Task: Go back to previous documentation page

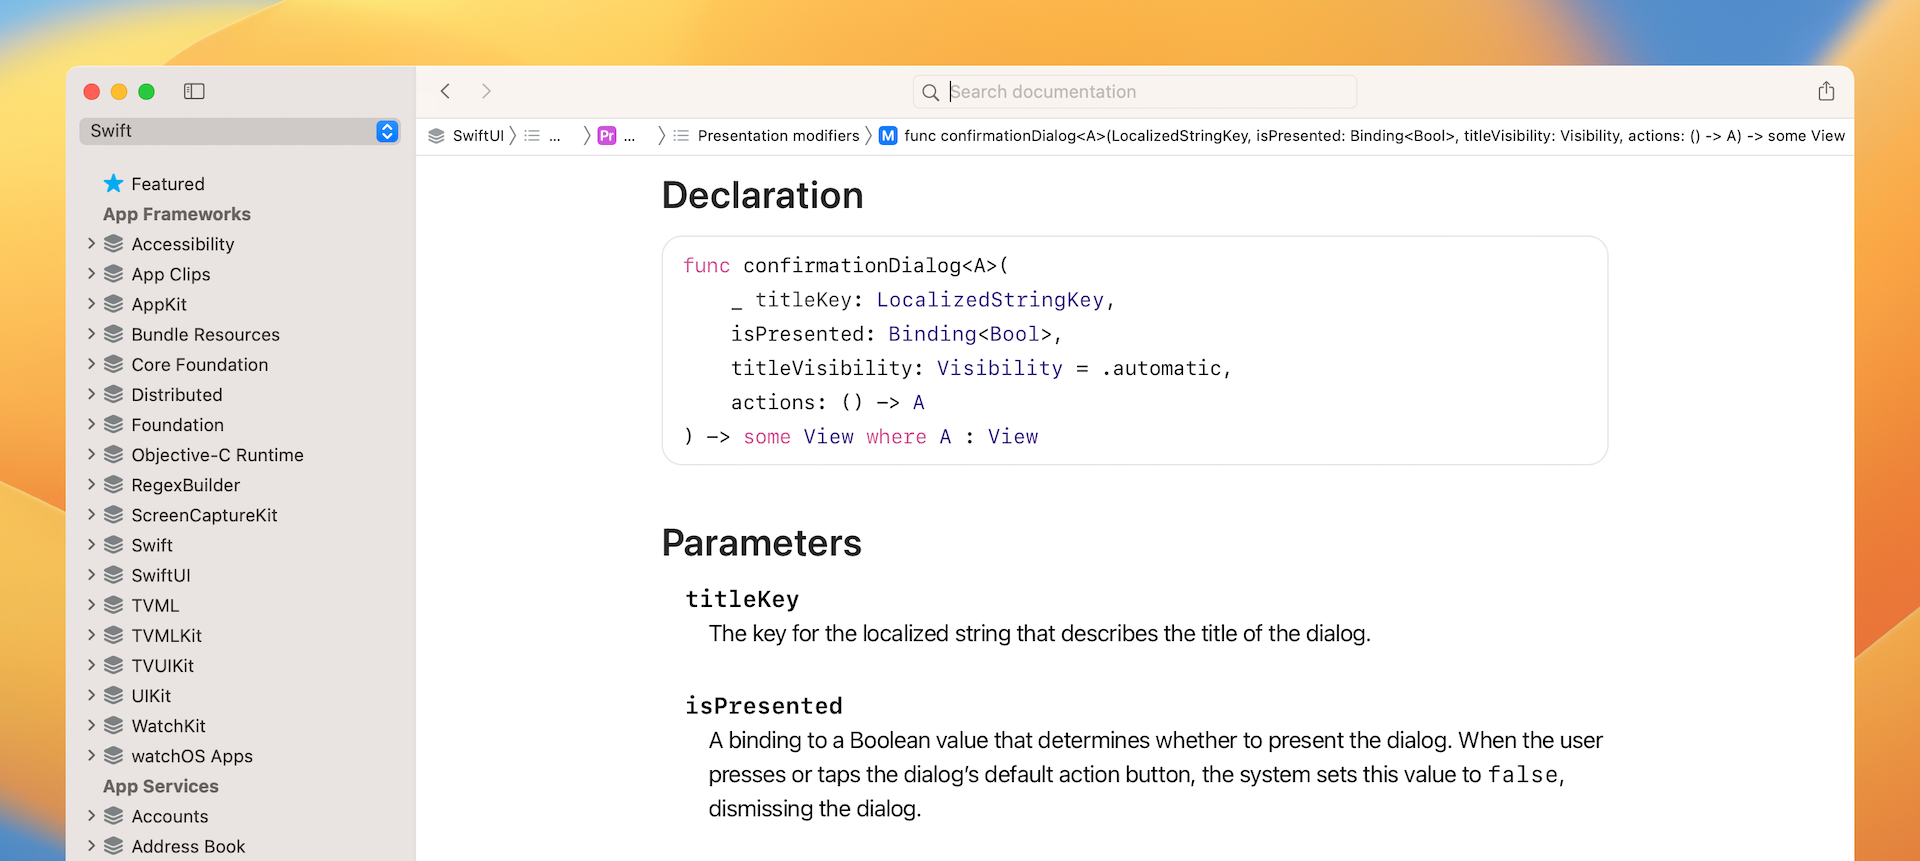Action: pos(446,92)
